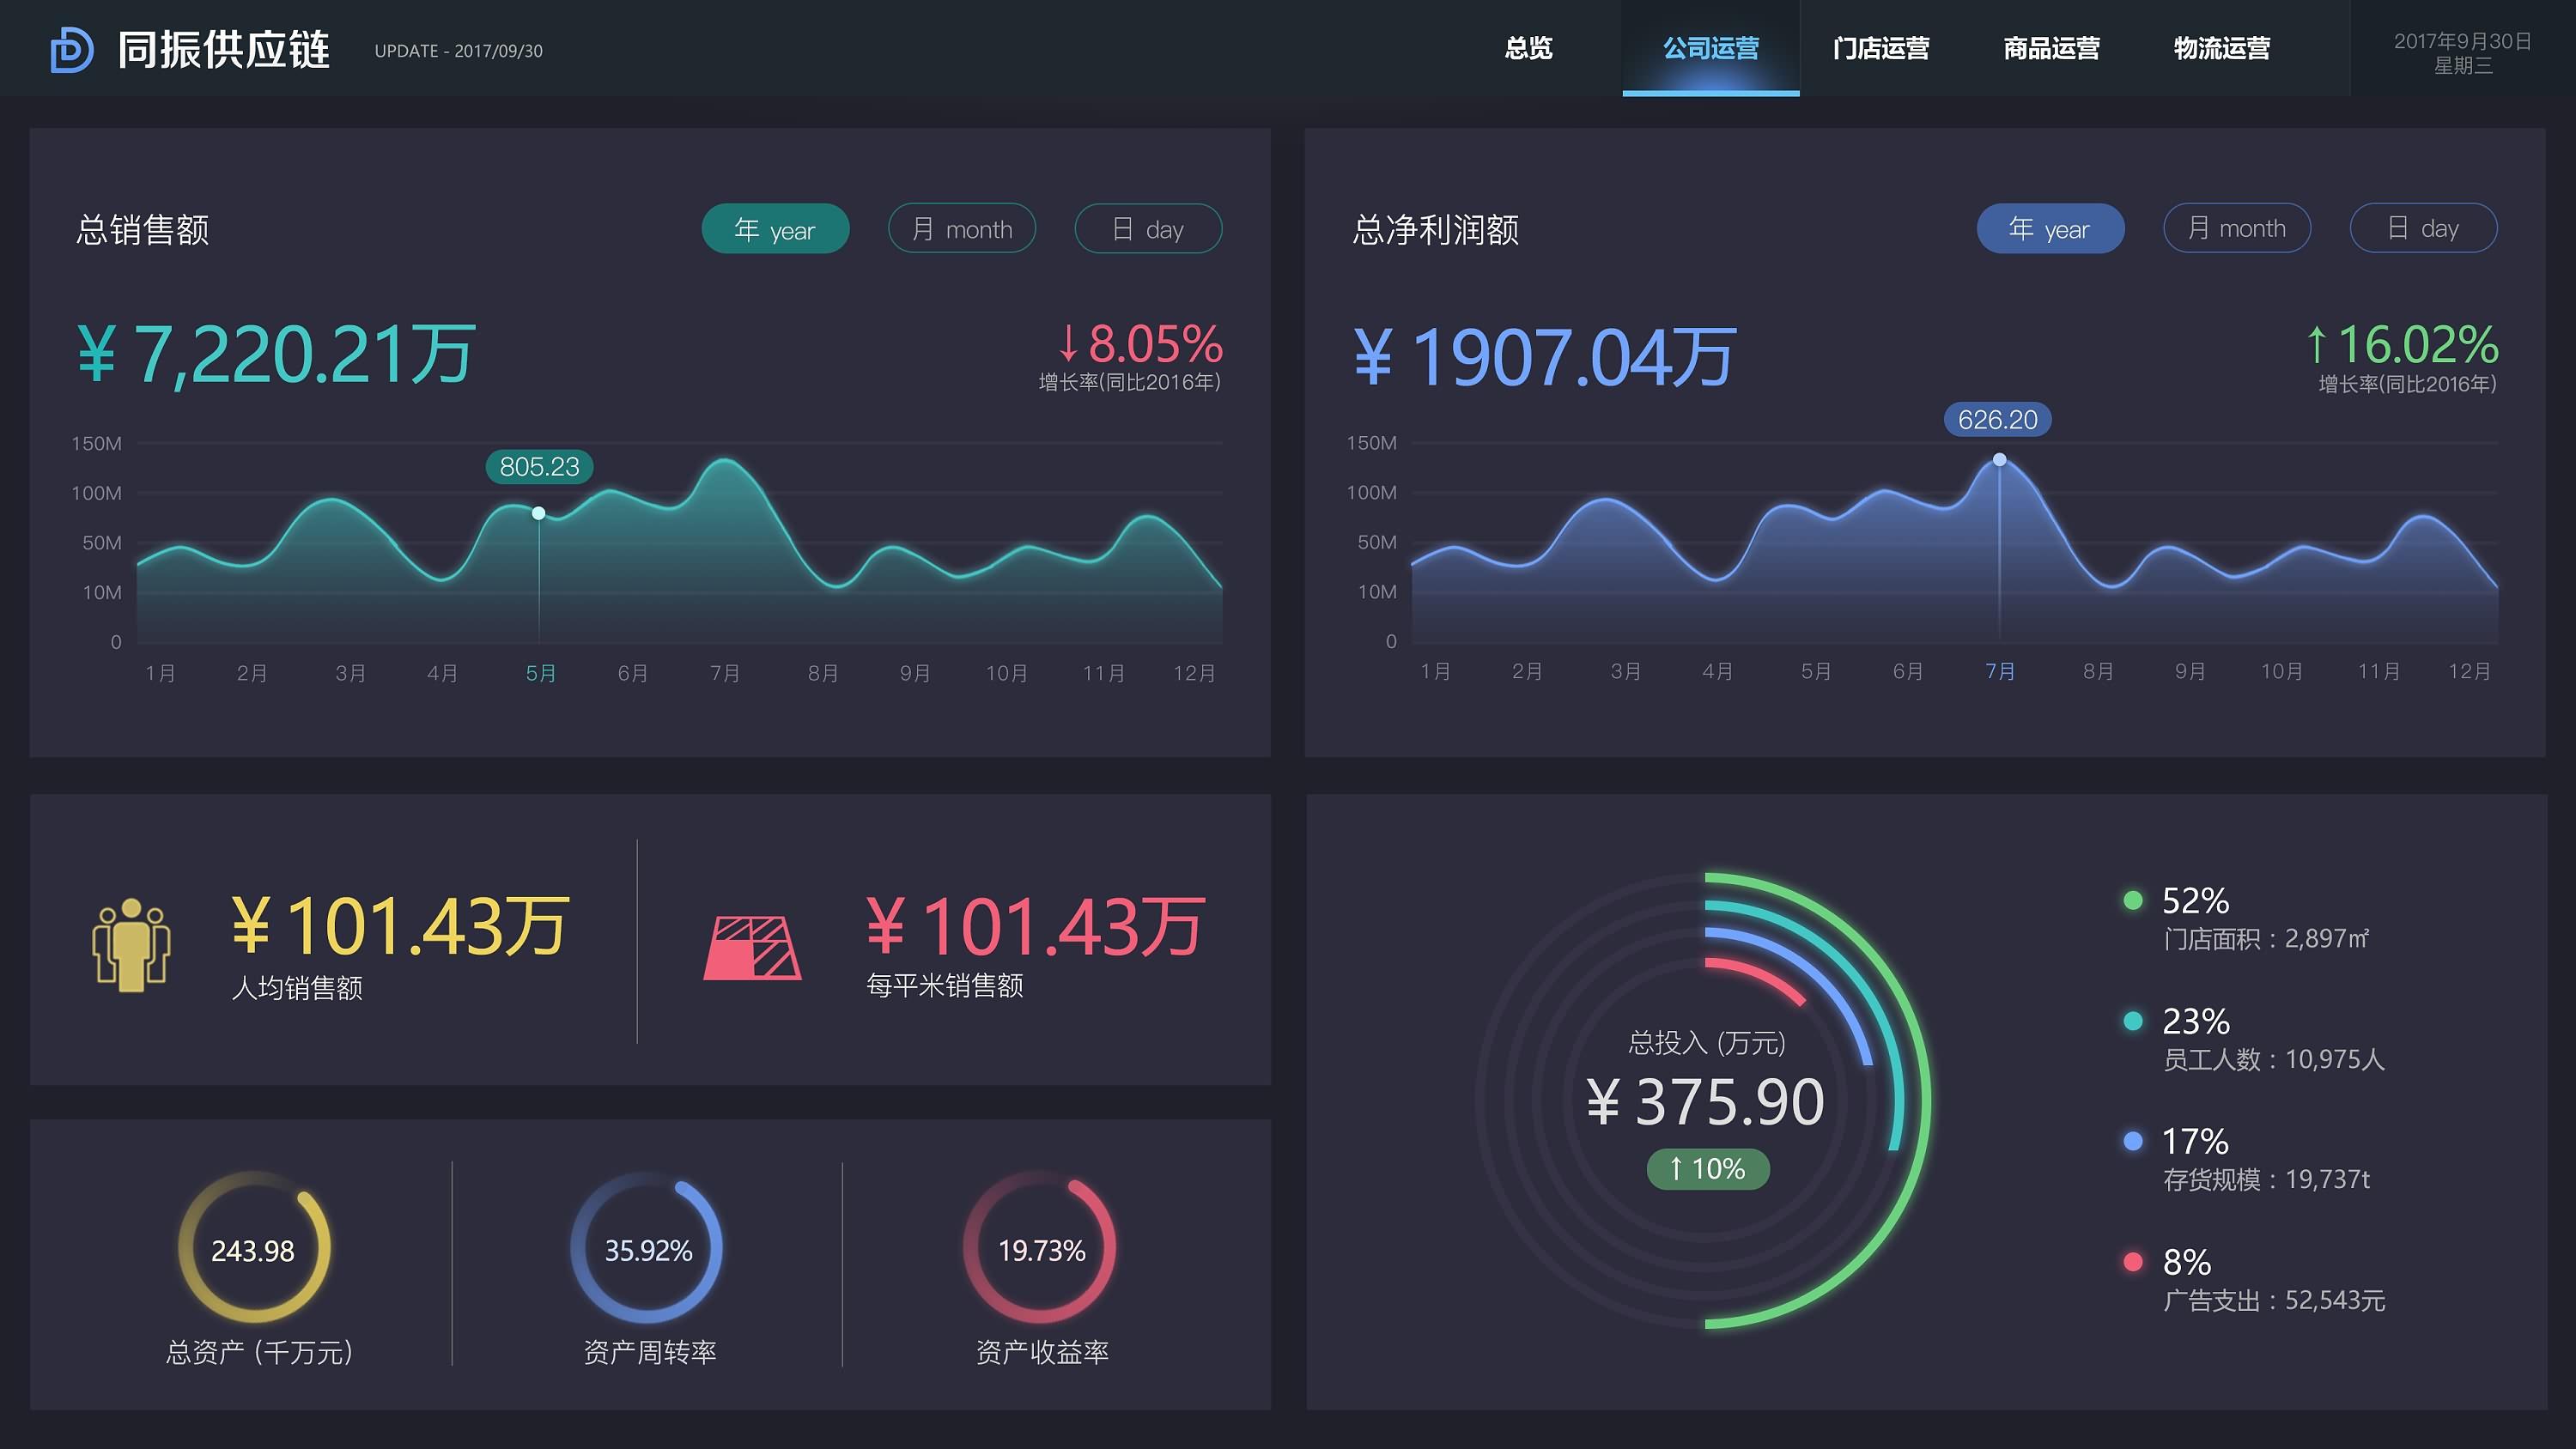
Task: Click the green legend dot for 52%
Action: (x=2133, y=900)
